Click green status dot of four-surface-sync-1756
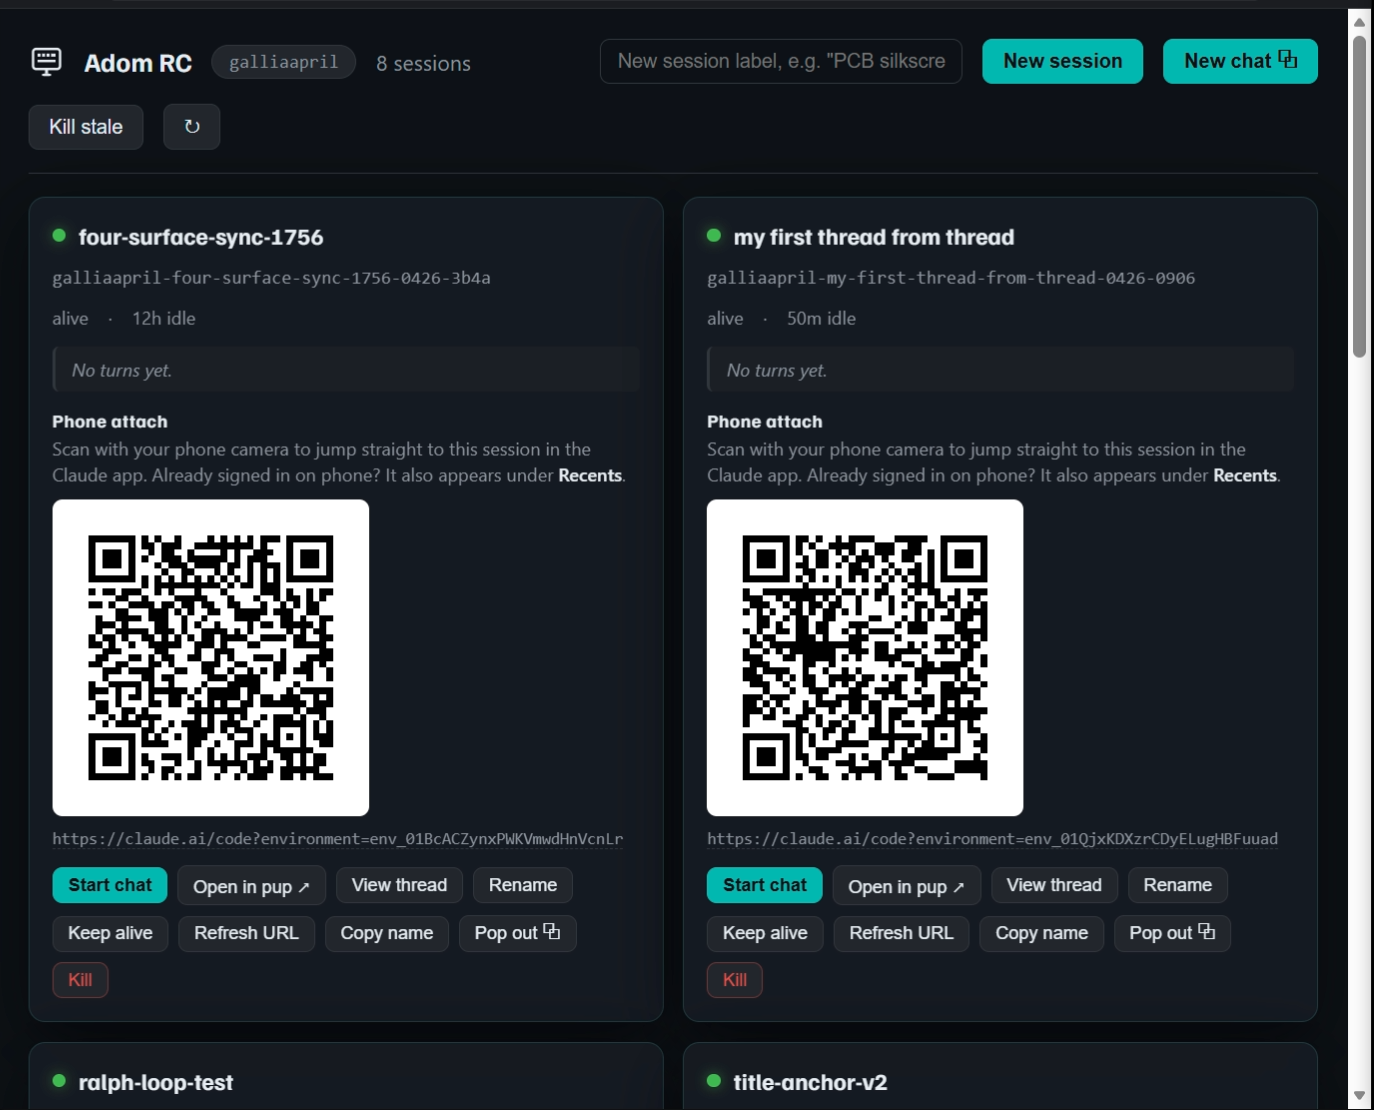 (59, 236)
